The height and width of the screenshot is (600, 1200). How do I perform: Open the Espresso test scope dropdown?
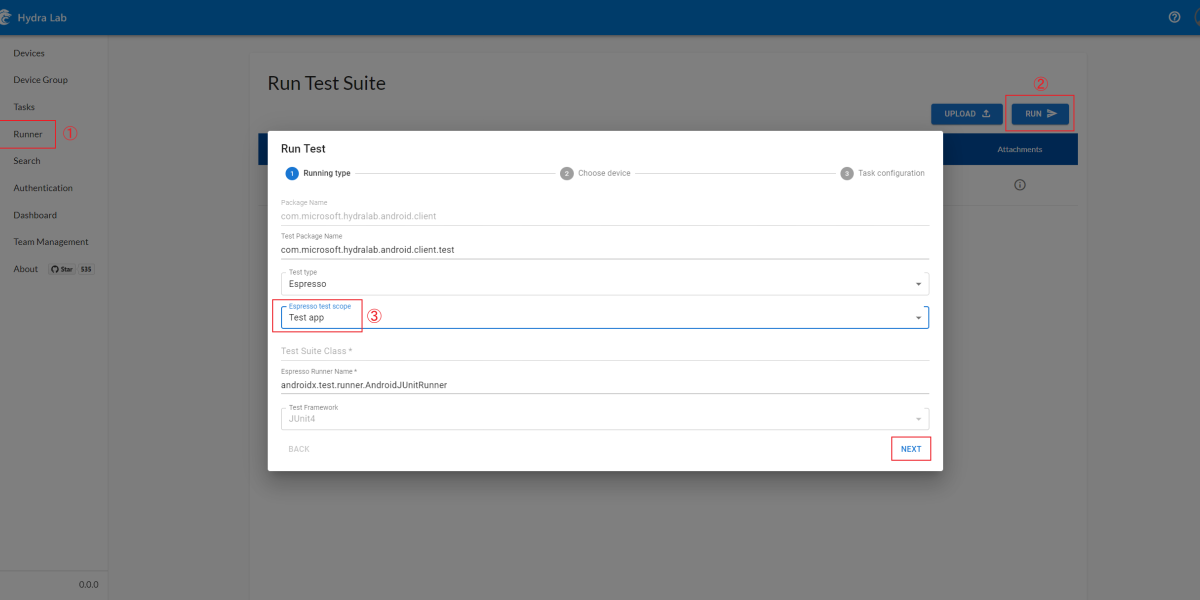click(x=918, y=317)
